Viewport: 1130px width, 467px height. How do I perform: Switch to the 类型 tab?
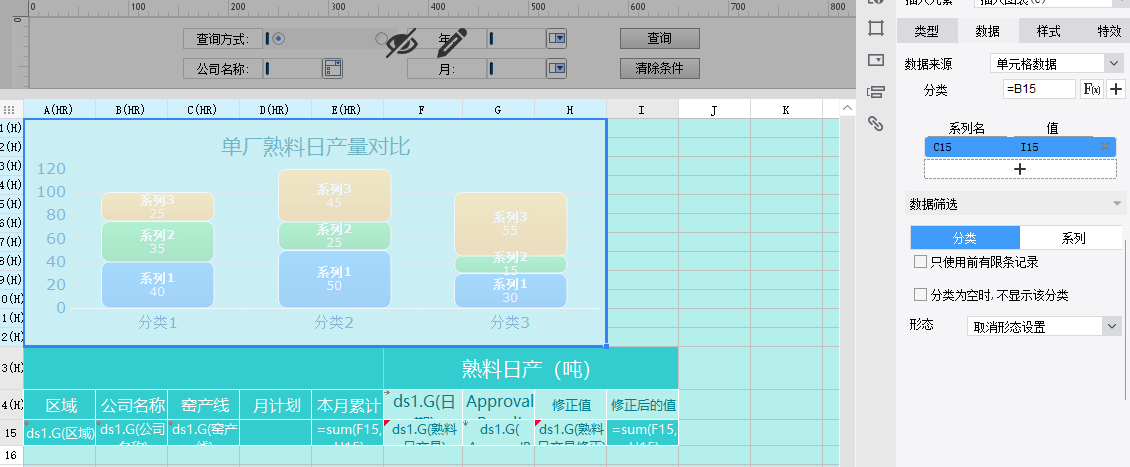tap(927, 31)
